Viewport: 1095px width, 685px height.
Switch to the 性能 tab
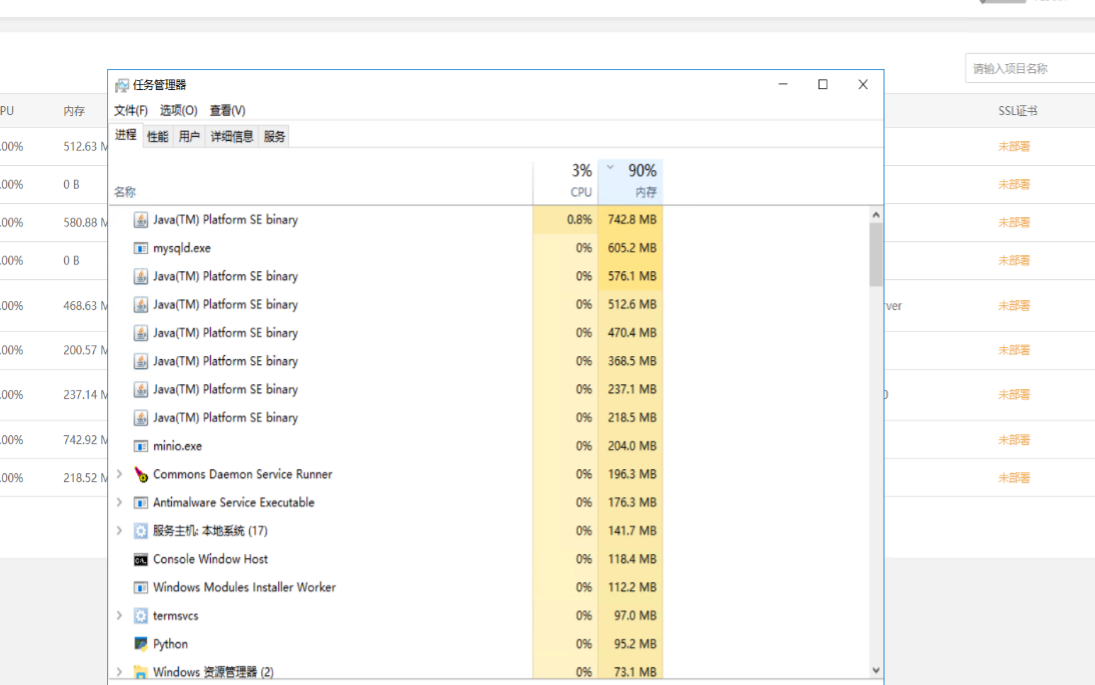click(158, 137)
